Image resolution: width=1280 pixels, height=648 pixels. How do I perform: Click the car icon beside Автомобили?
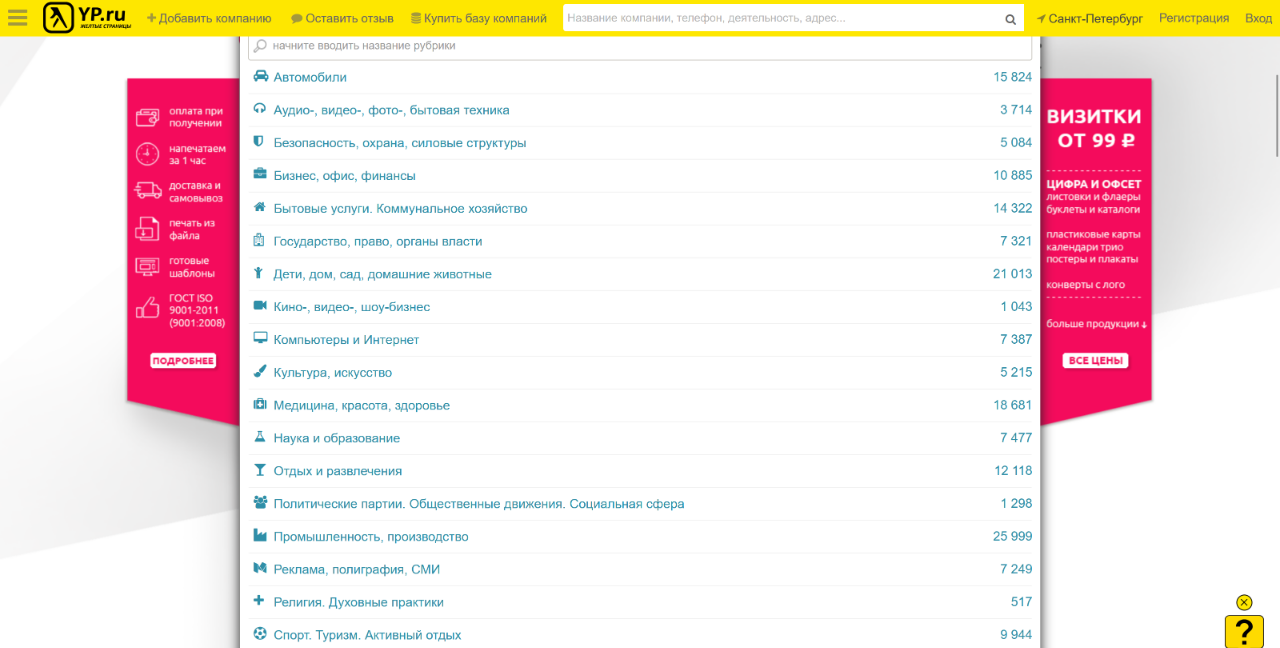click(x=260, y=76)
